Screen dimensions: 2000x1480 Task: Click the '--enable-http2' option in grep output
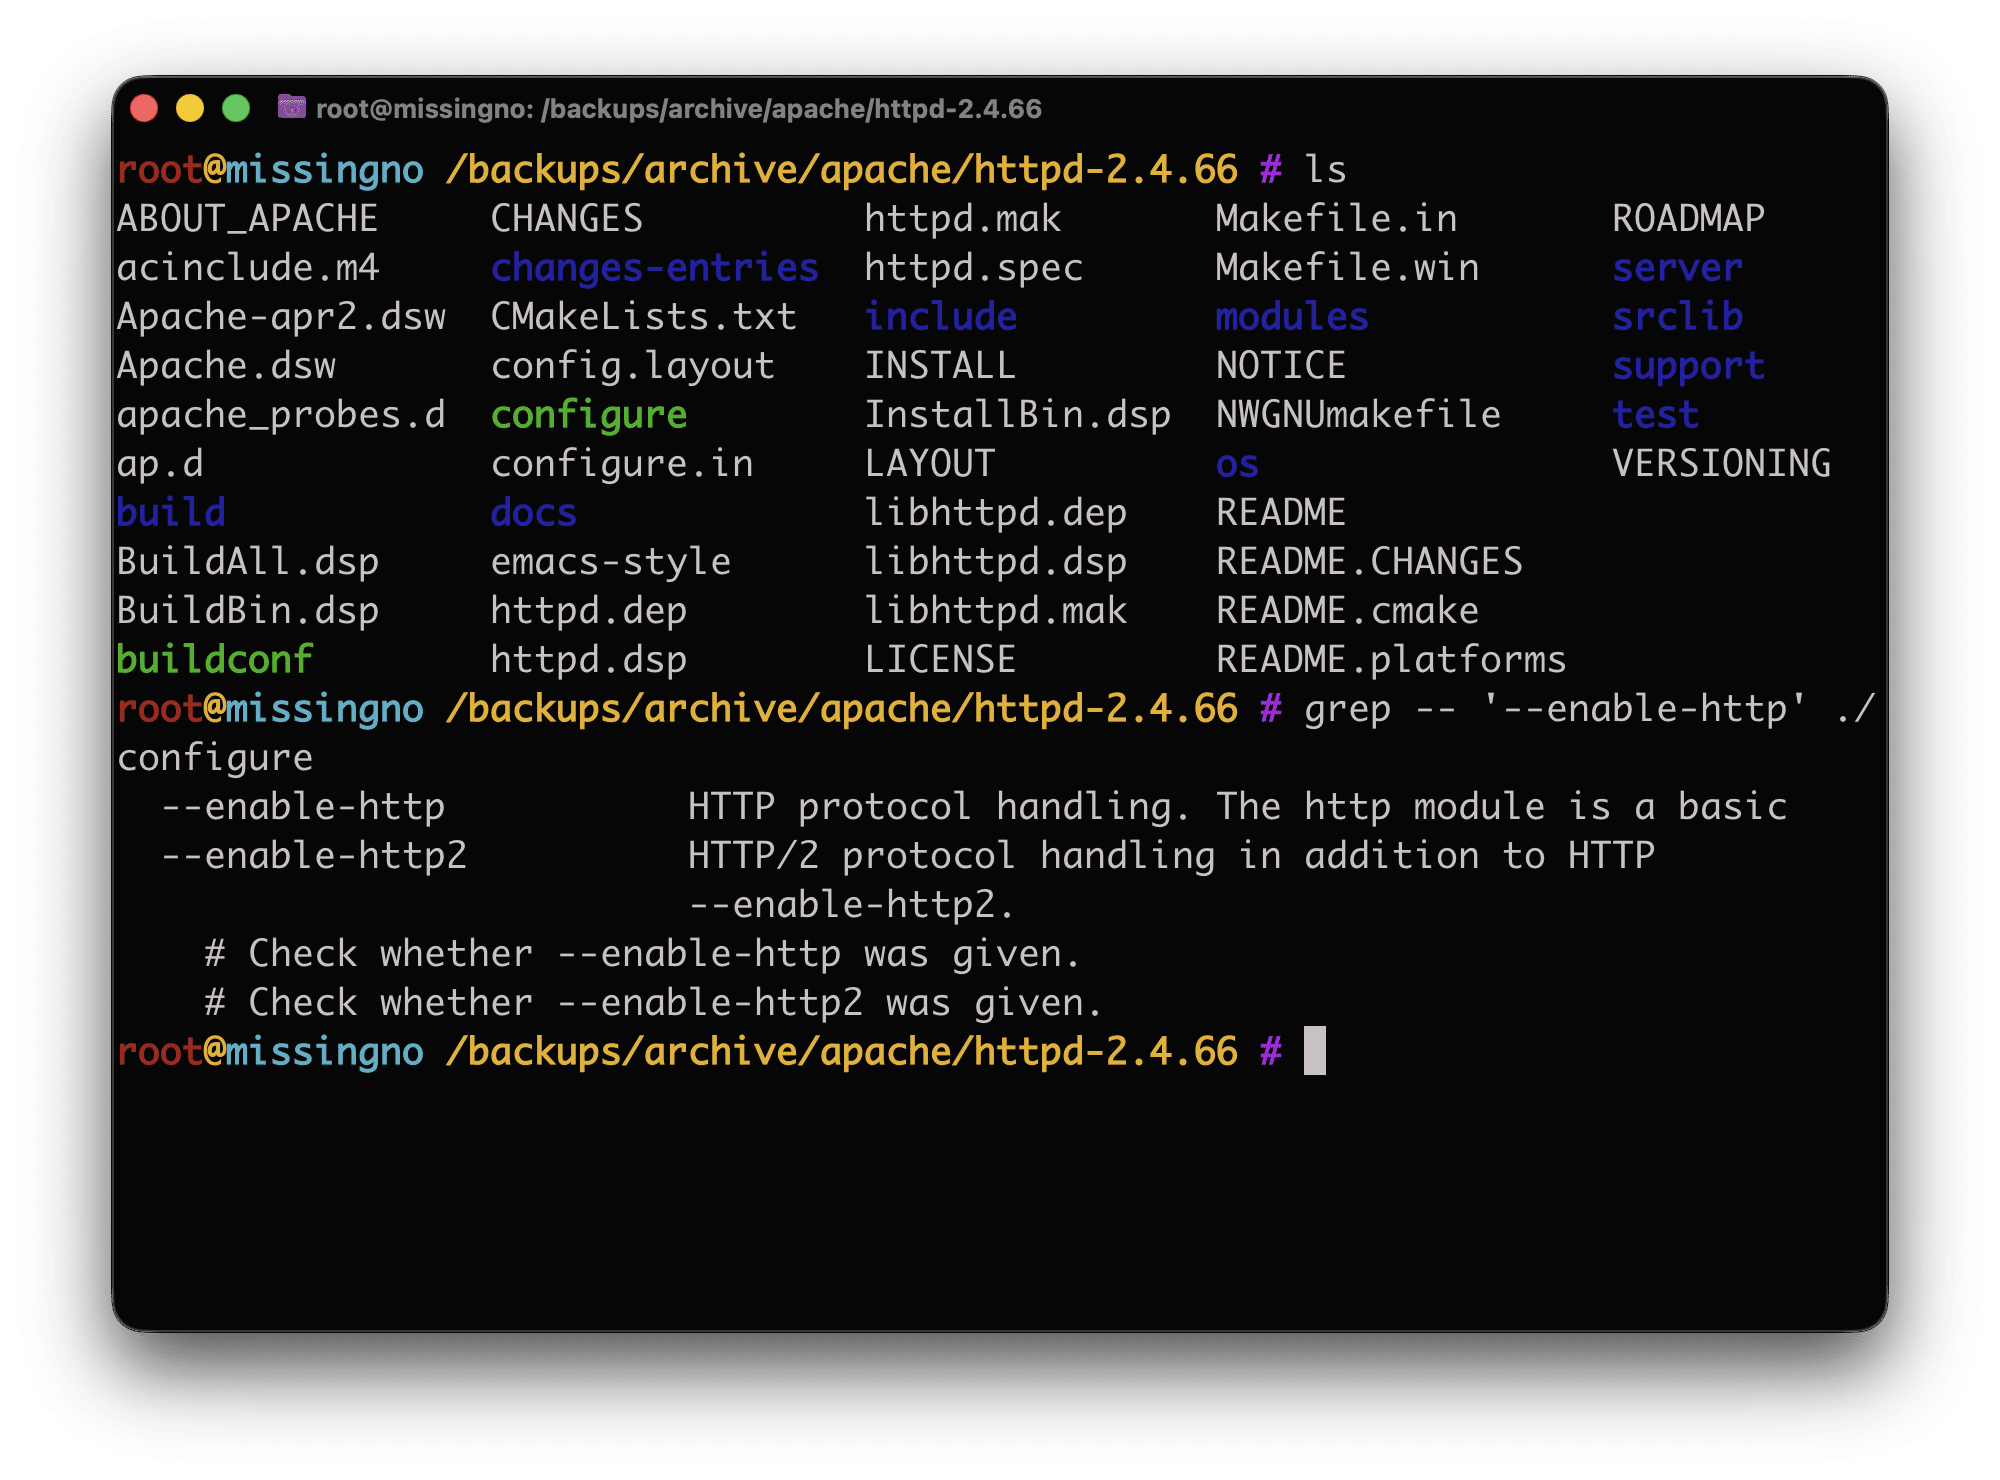point(314,856)
